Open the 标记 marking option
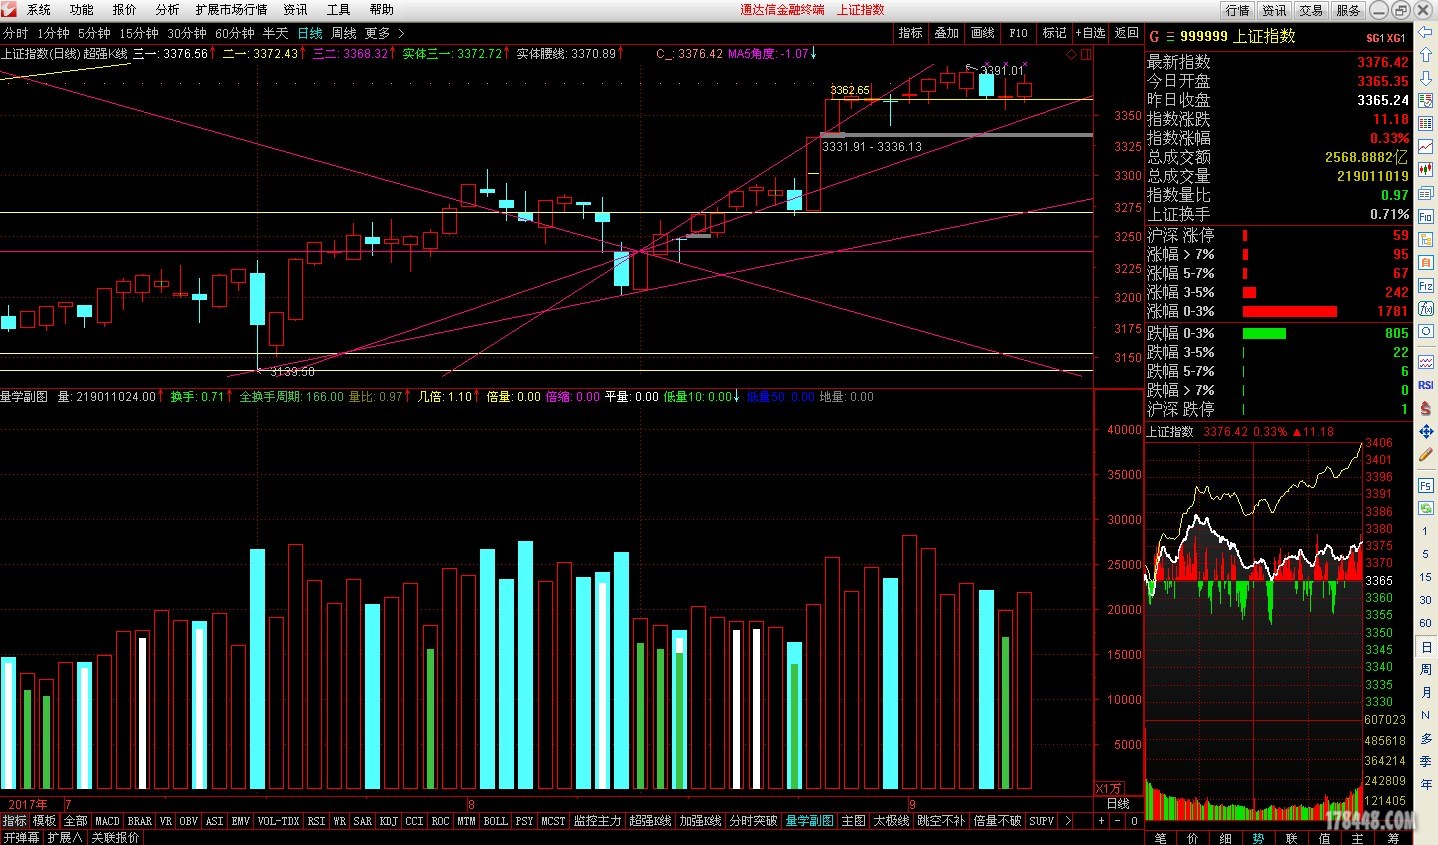Viewport: 1438px width, 845px height. coord(1054,33)
